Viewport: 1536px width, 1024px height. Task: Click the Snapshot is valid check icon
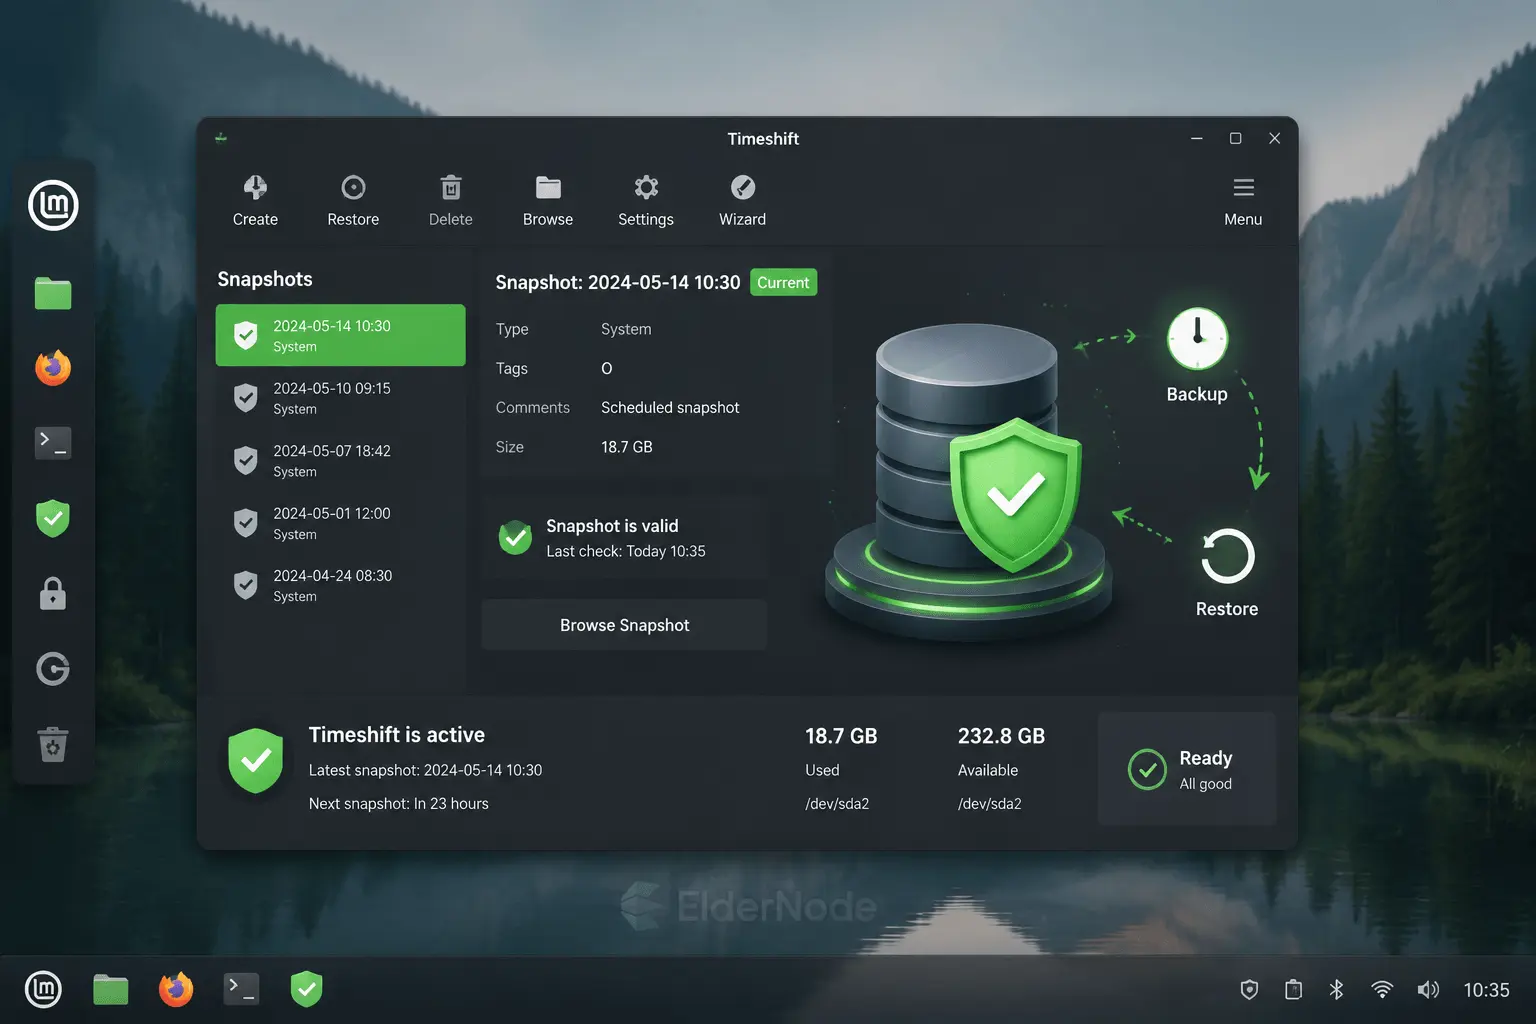[x=515, y=538]
